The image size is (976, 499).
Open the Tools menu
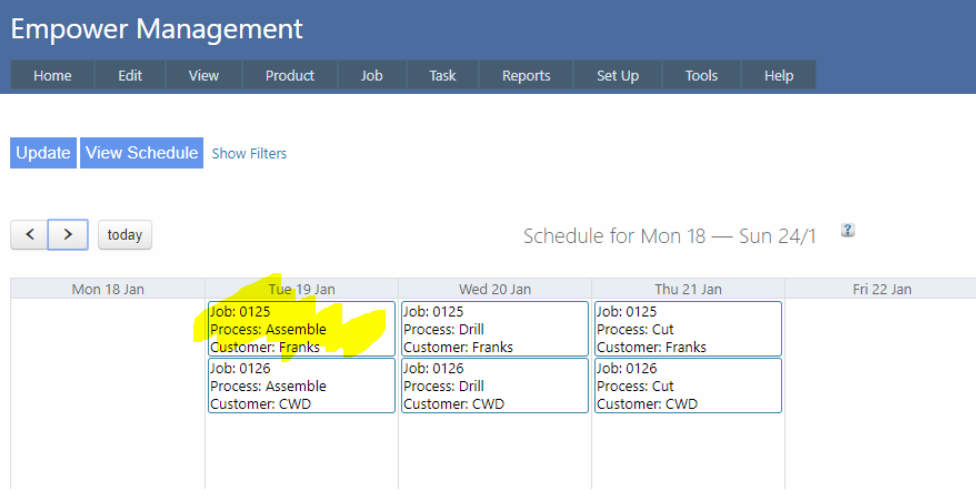[702, 76]
